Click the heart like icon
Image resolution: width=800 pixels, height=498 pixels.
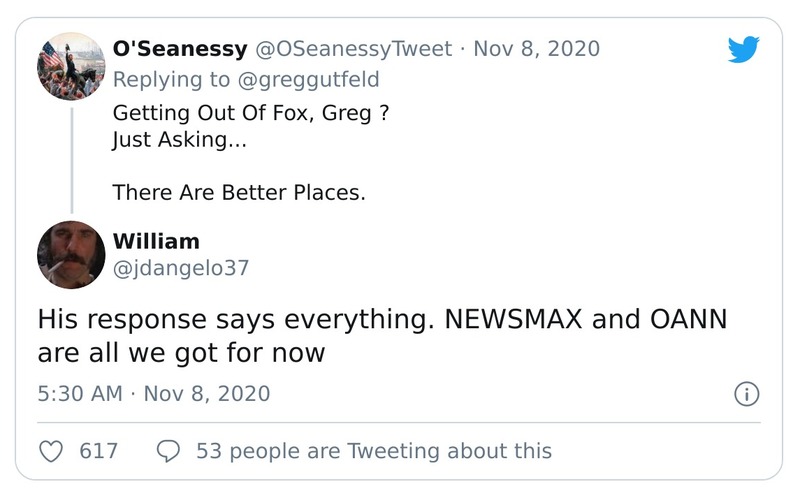[51, 451]
